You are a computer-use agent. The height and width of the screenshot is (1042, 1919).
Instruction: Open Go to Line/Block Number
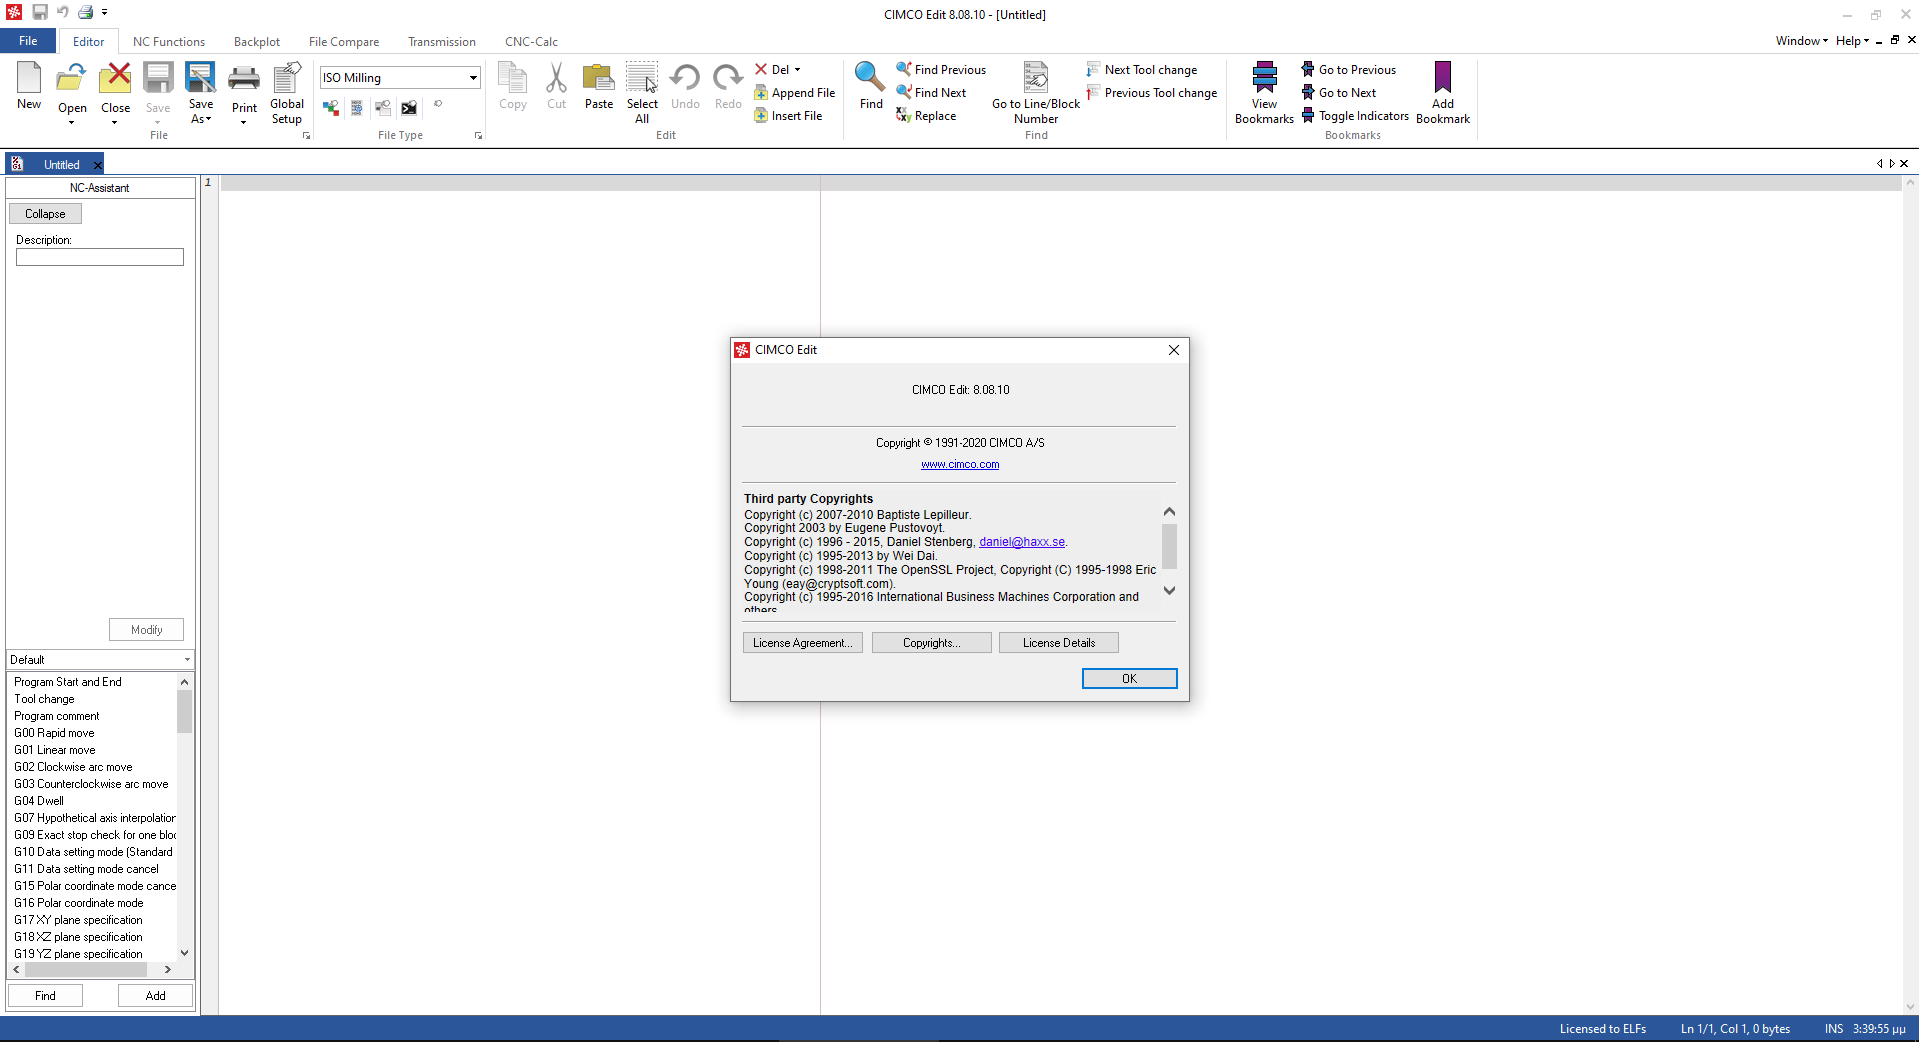(1036, 93)
